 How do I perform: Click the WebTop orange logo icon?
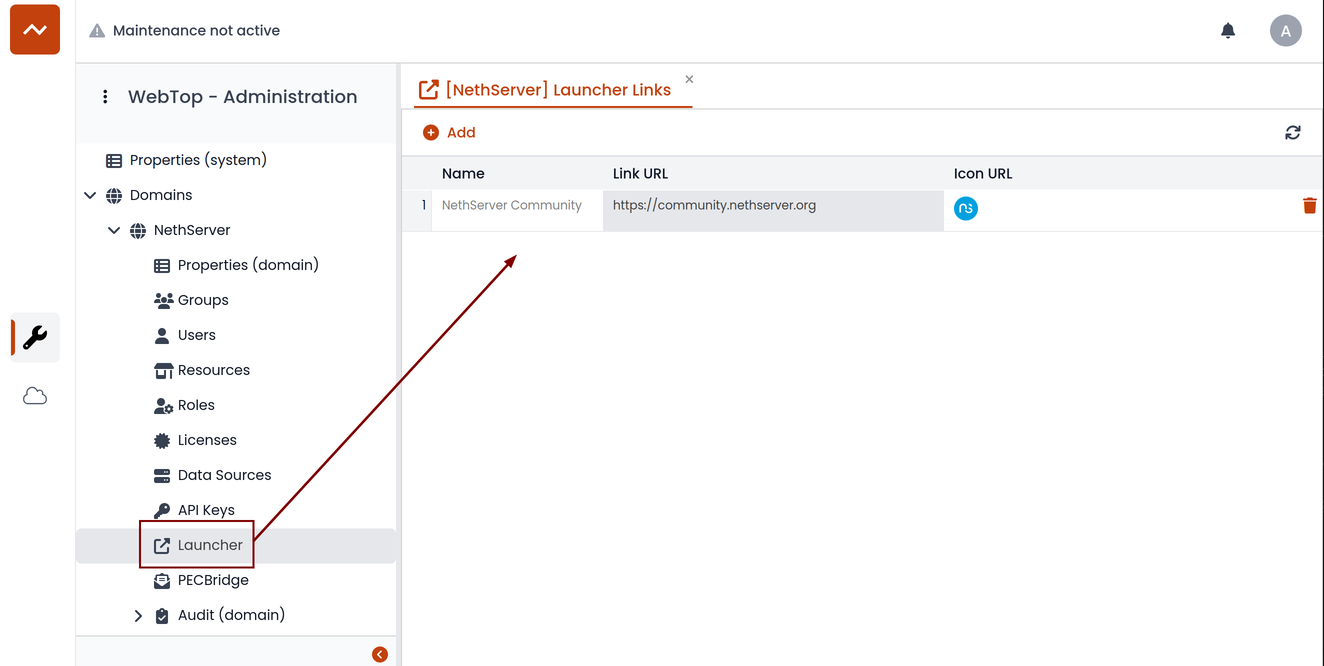coord(35,30)
